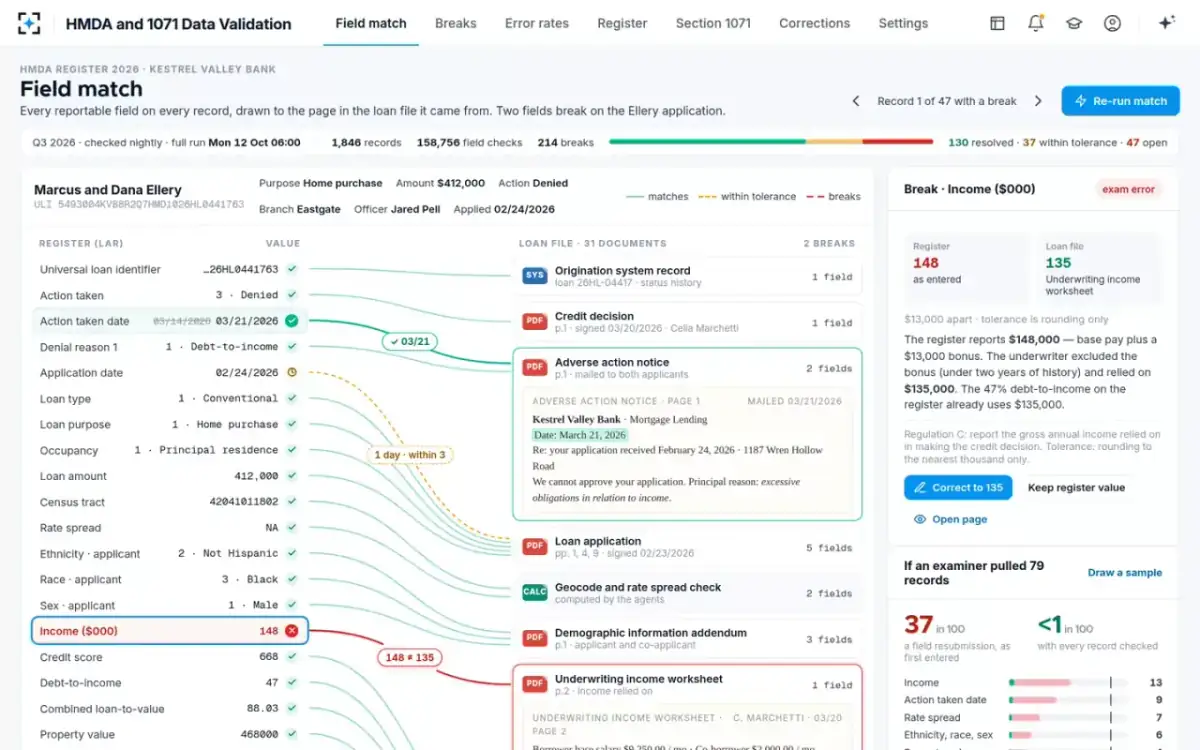The image size is (1200, 750).
Task: Click the break resolution progress bar
Action: click(x=772, y=142)
